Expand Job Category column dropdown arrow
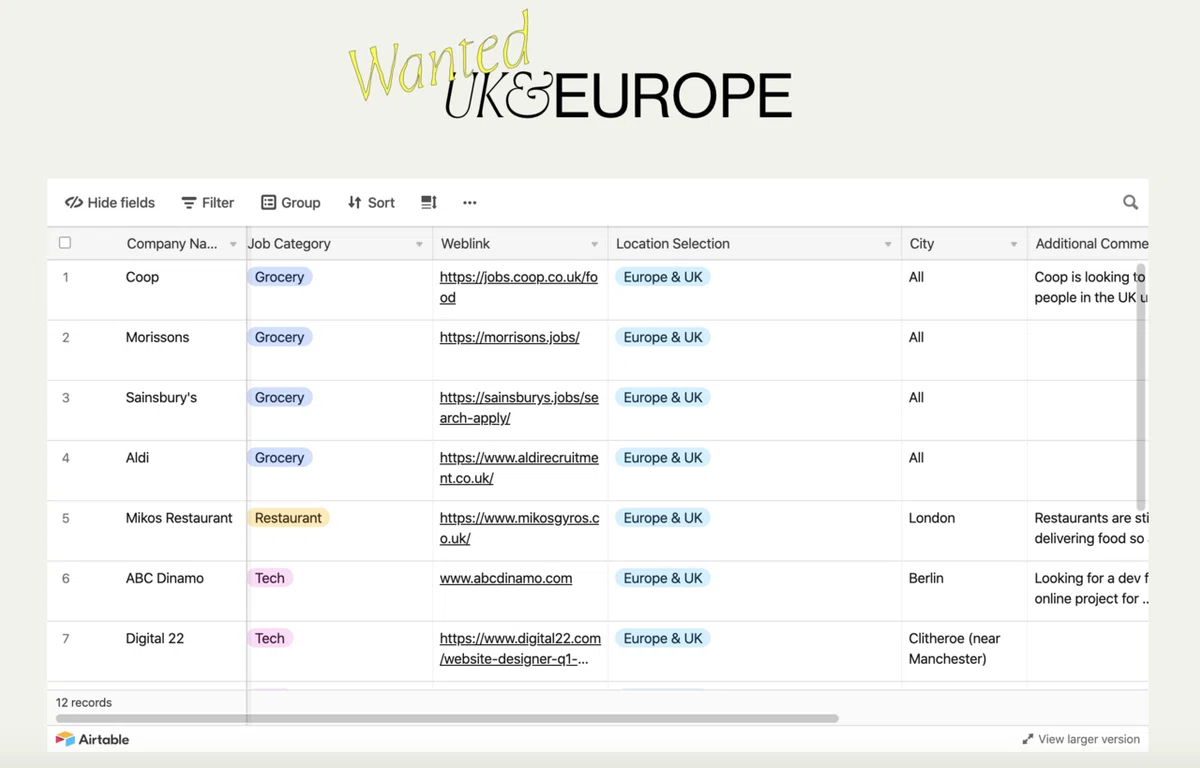1200x768 pixels. point(419,244)
